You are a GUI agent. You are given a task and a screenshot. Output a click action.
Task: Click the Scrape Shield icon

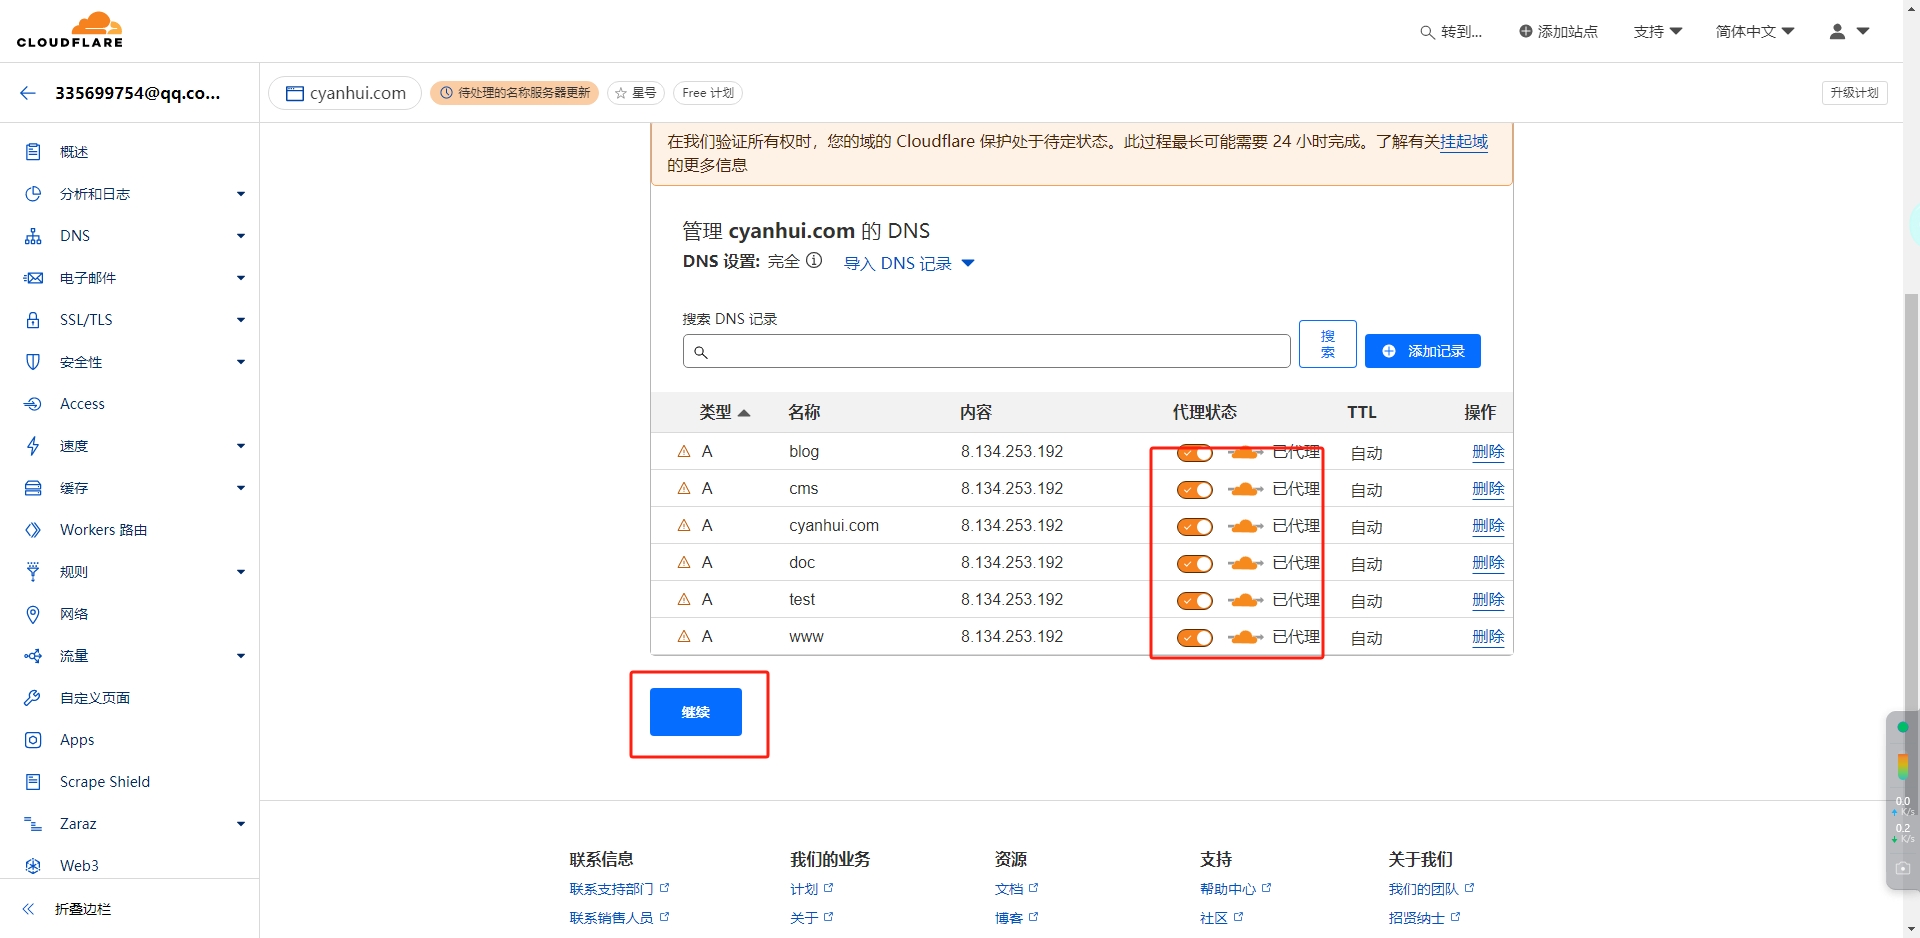pyautogui.click(x=33, y=782)
